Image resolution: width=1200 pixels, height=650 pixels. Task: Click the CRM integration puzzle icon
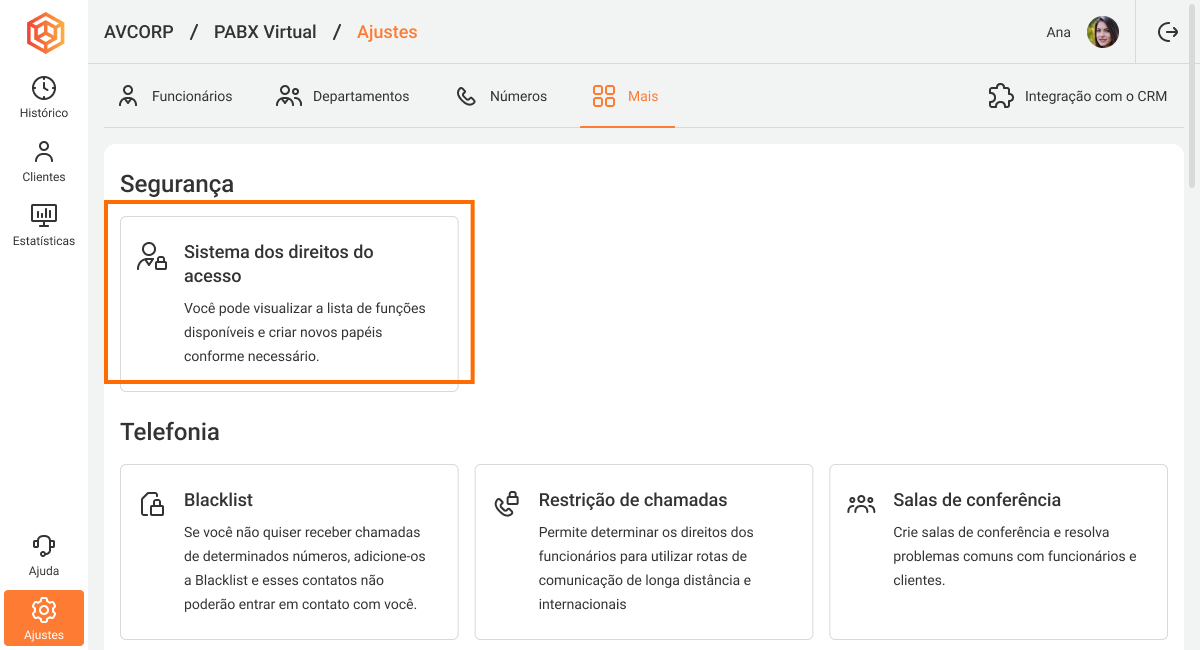(1000, 96)
